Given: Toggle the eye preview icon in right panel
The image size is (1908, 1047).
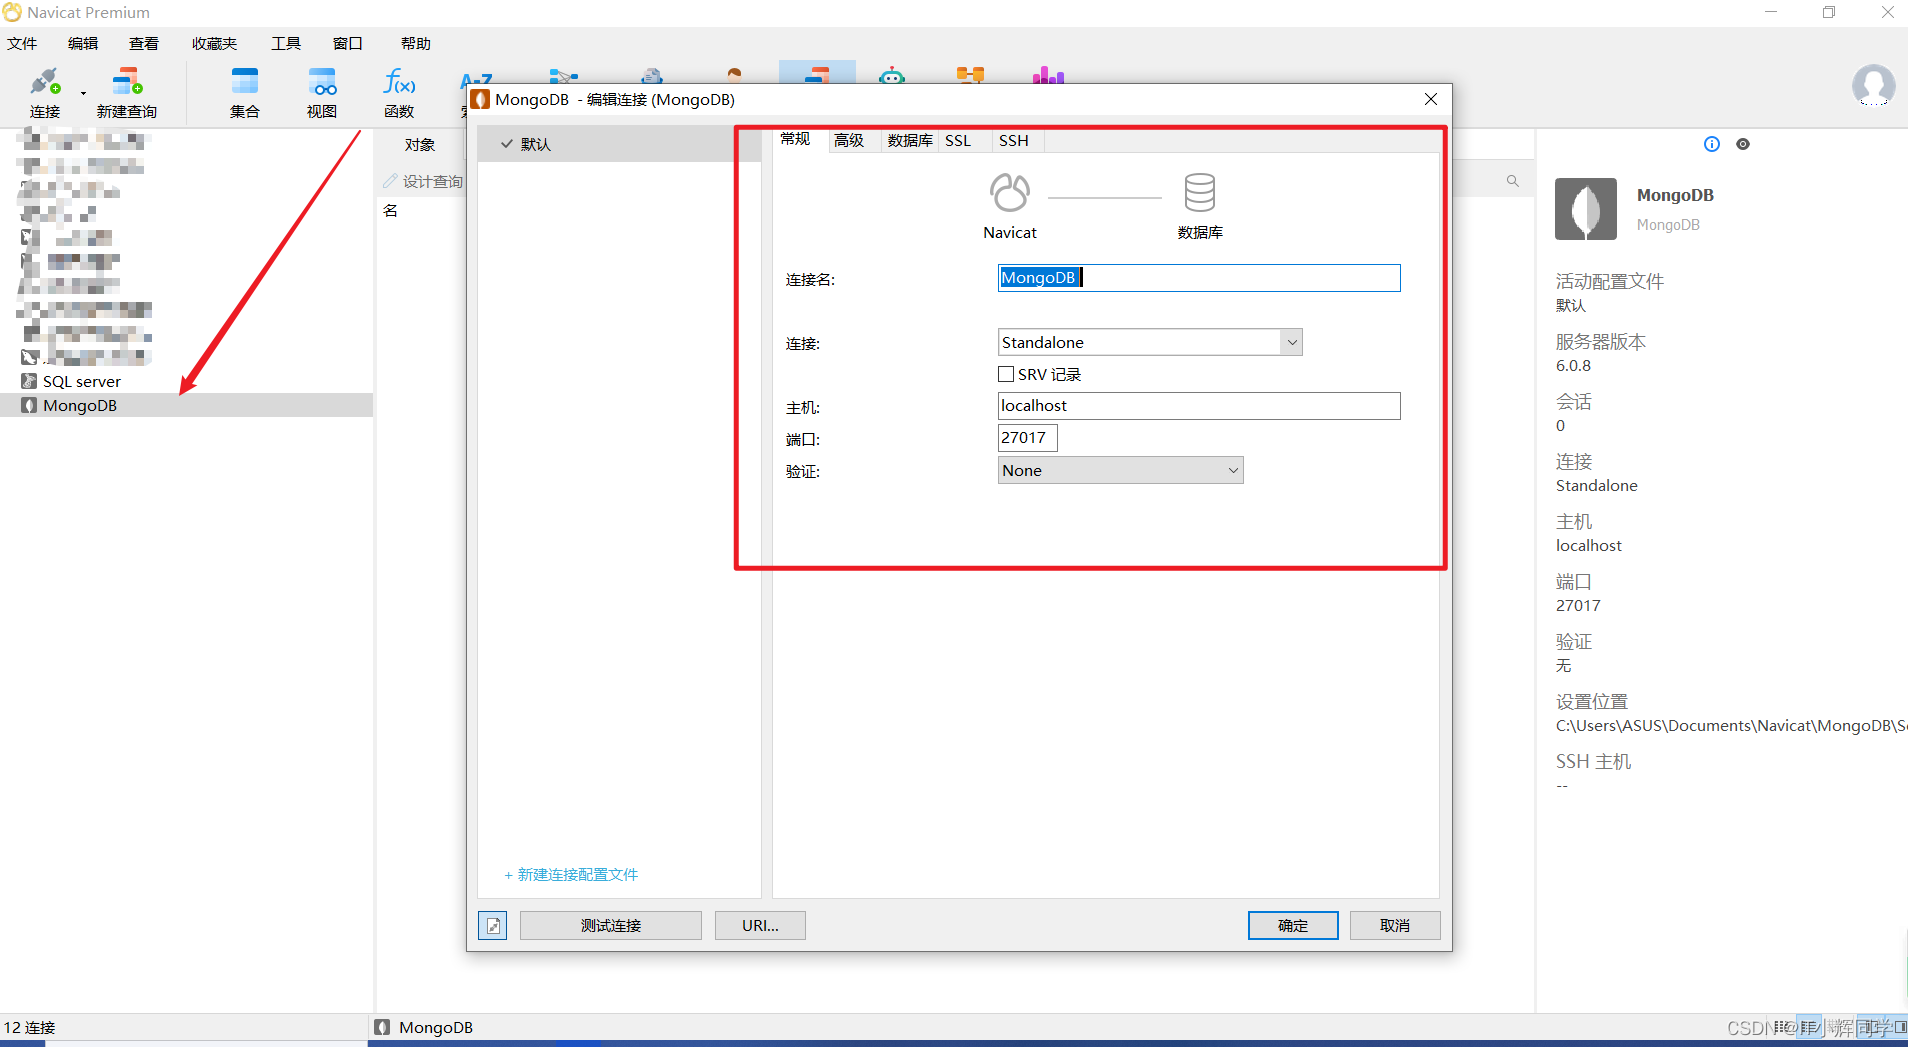Looking at the screenshot, I should (x=1743, y=144).
